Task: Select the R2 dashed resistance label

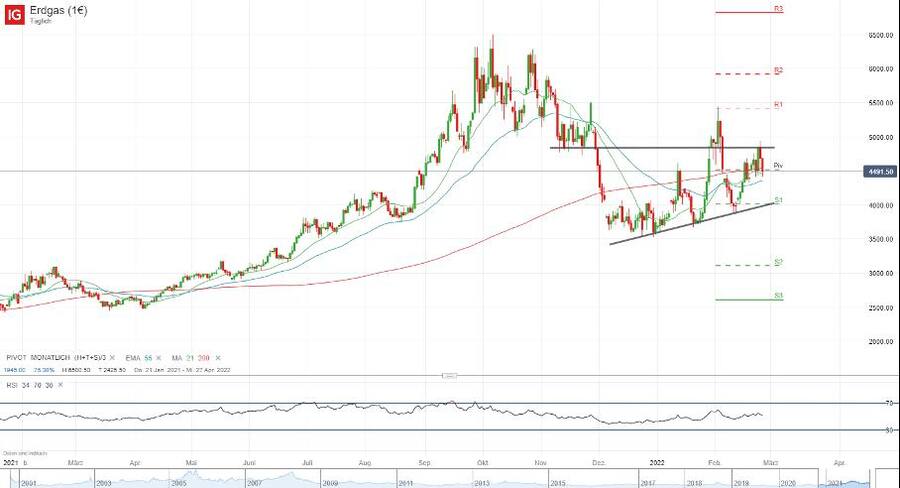Action: pyautogui.click(x=778, y=71)
